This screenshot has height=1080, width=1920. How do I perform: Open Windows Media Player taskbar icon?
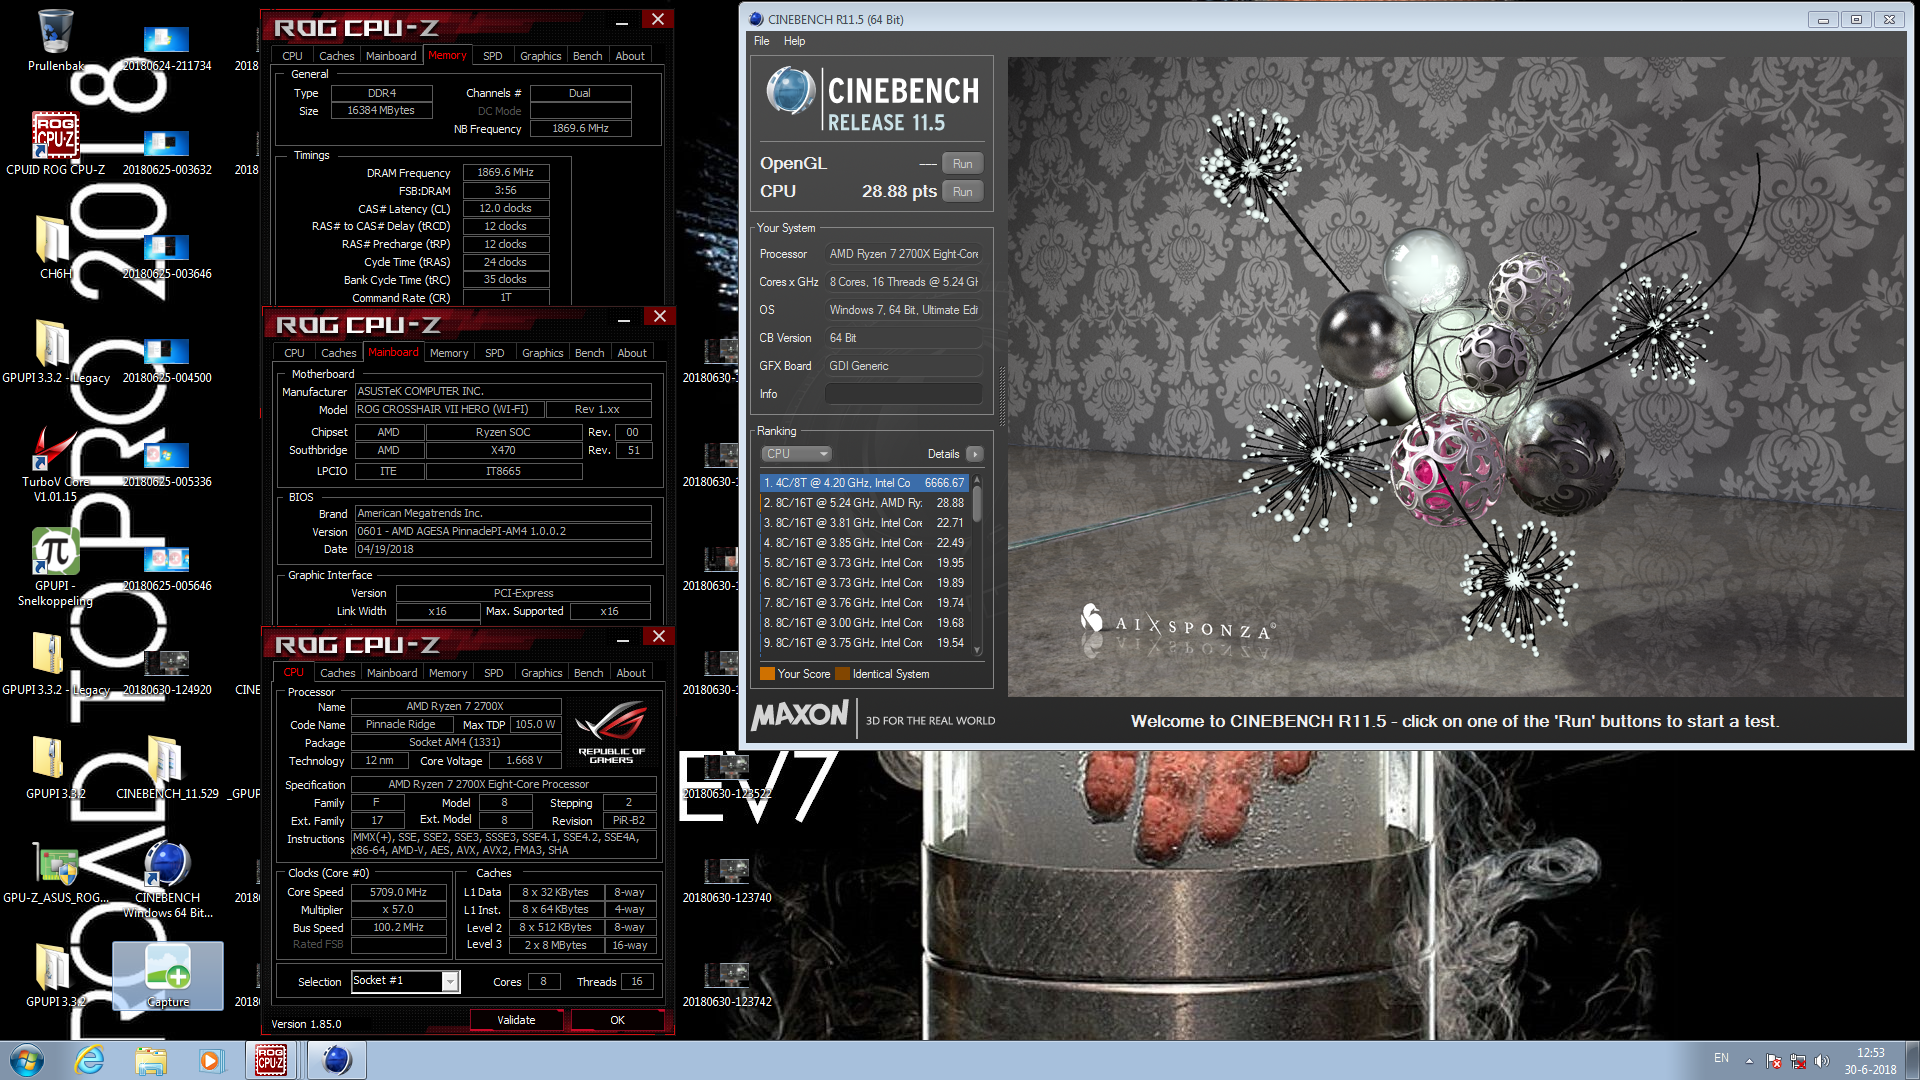pyautogui.click(x=210, y=1060)
